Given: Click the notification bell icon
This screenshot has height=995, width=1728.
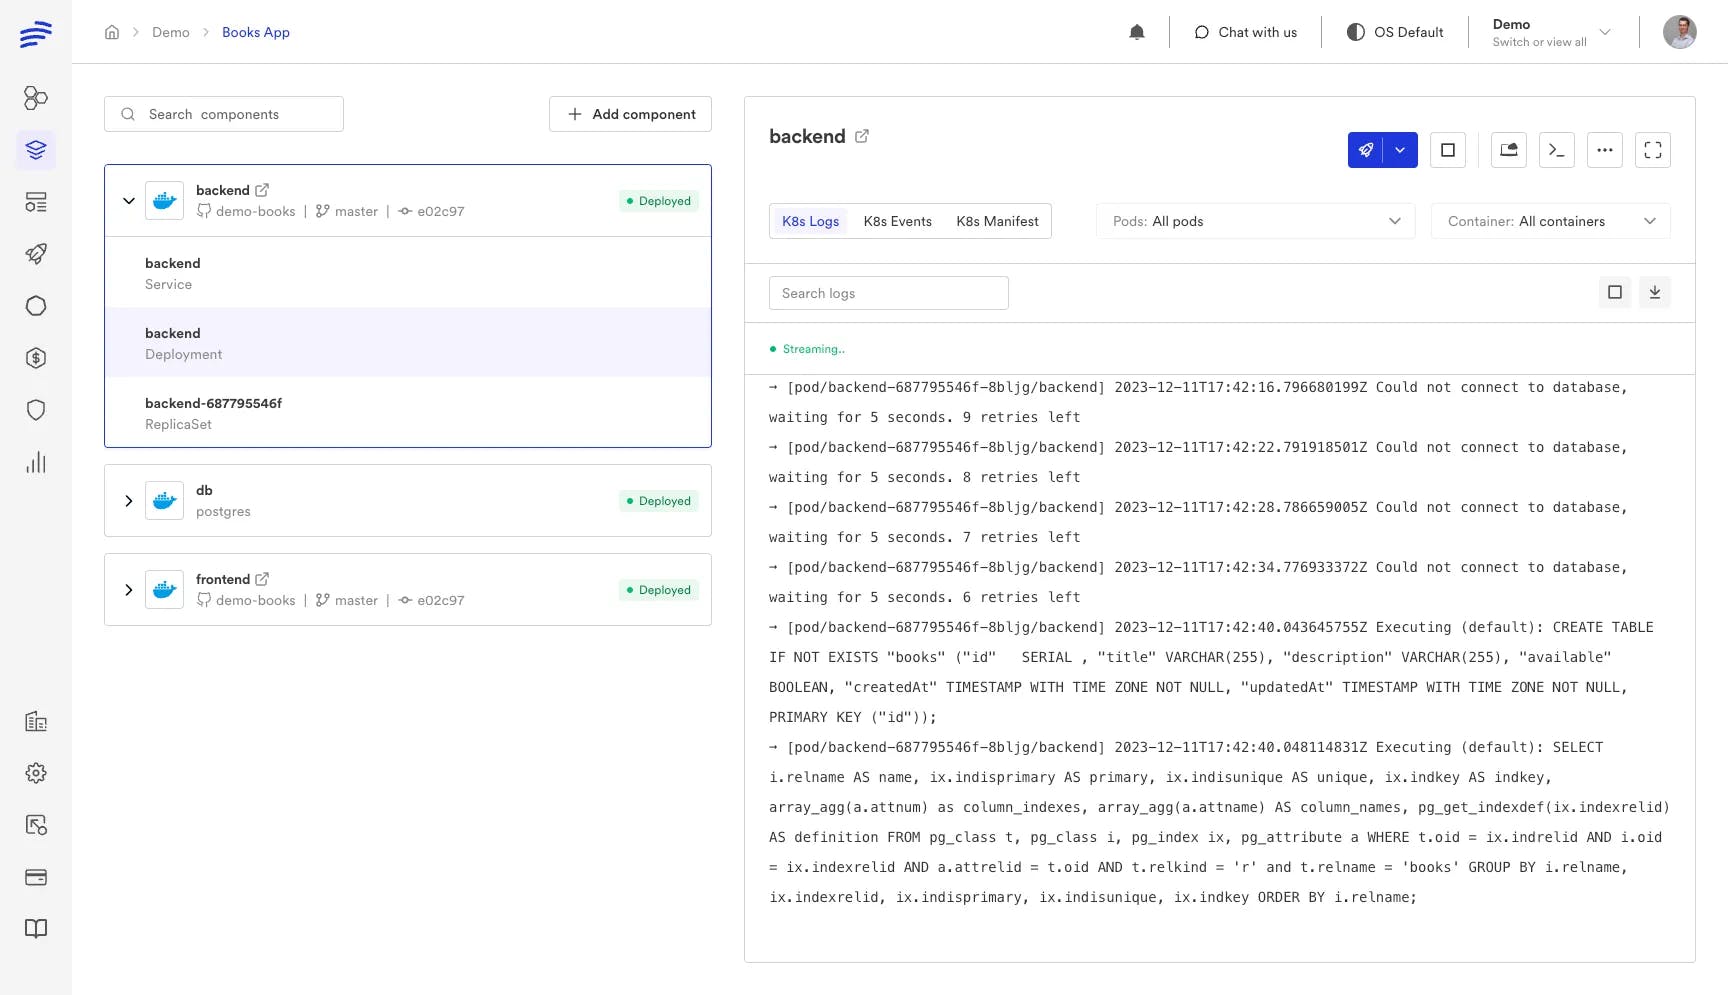Looking at the screenshot, I should coord(1136,32).
